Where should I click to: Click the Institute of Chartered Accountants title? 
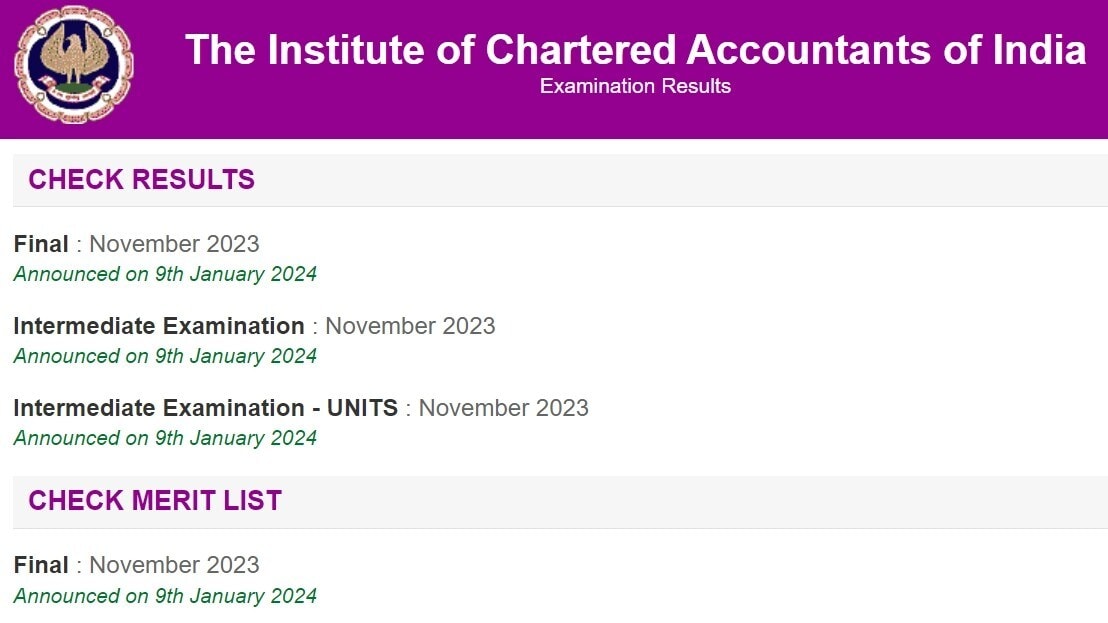point(635,50)
